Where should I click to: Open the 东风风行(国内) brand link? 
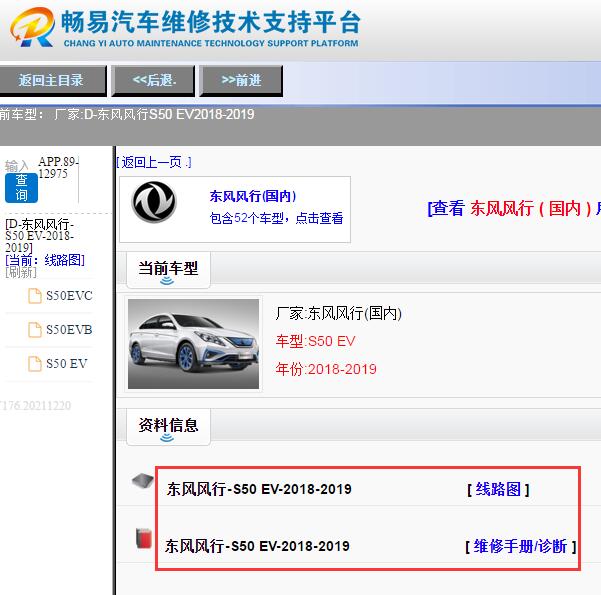(x=253, y=196)
